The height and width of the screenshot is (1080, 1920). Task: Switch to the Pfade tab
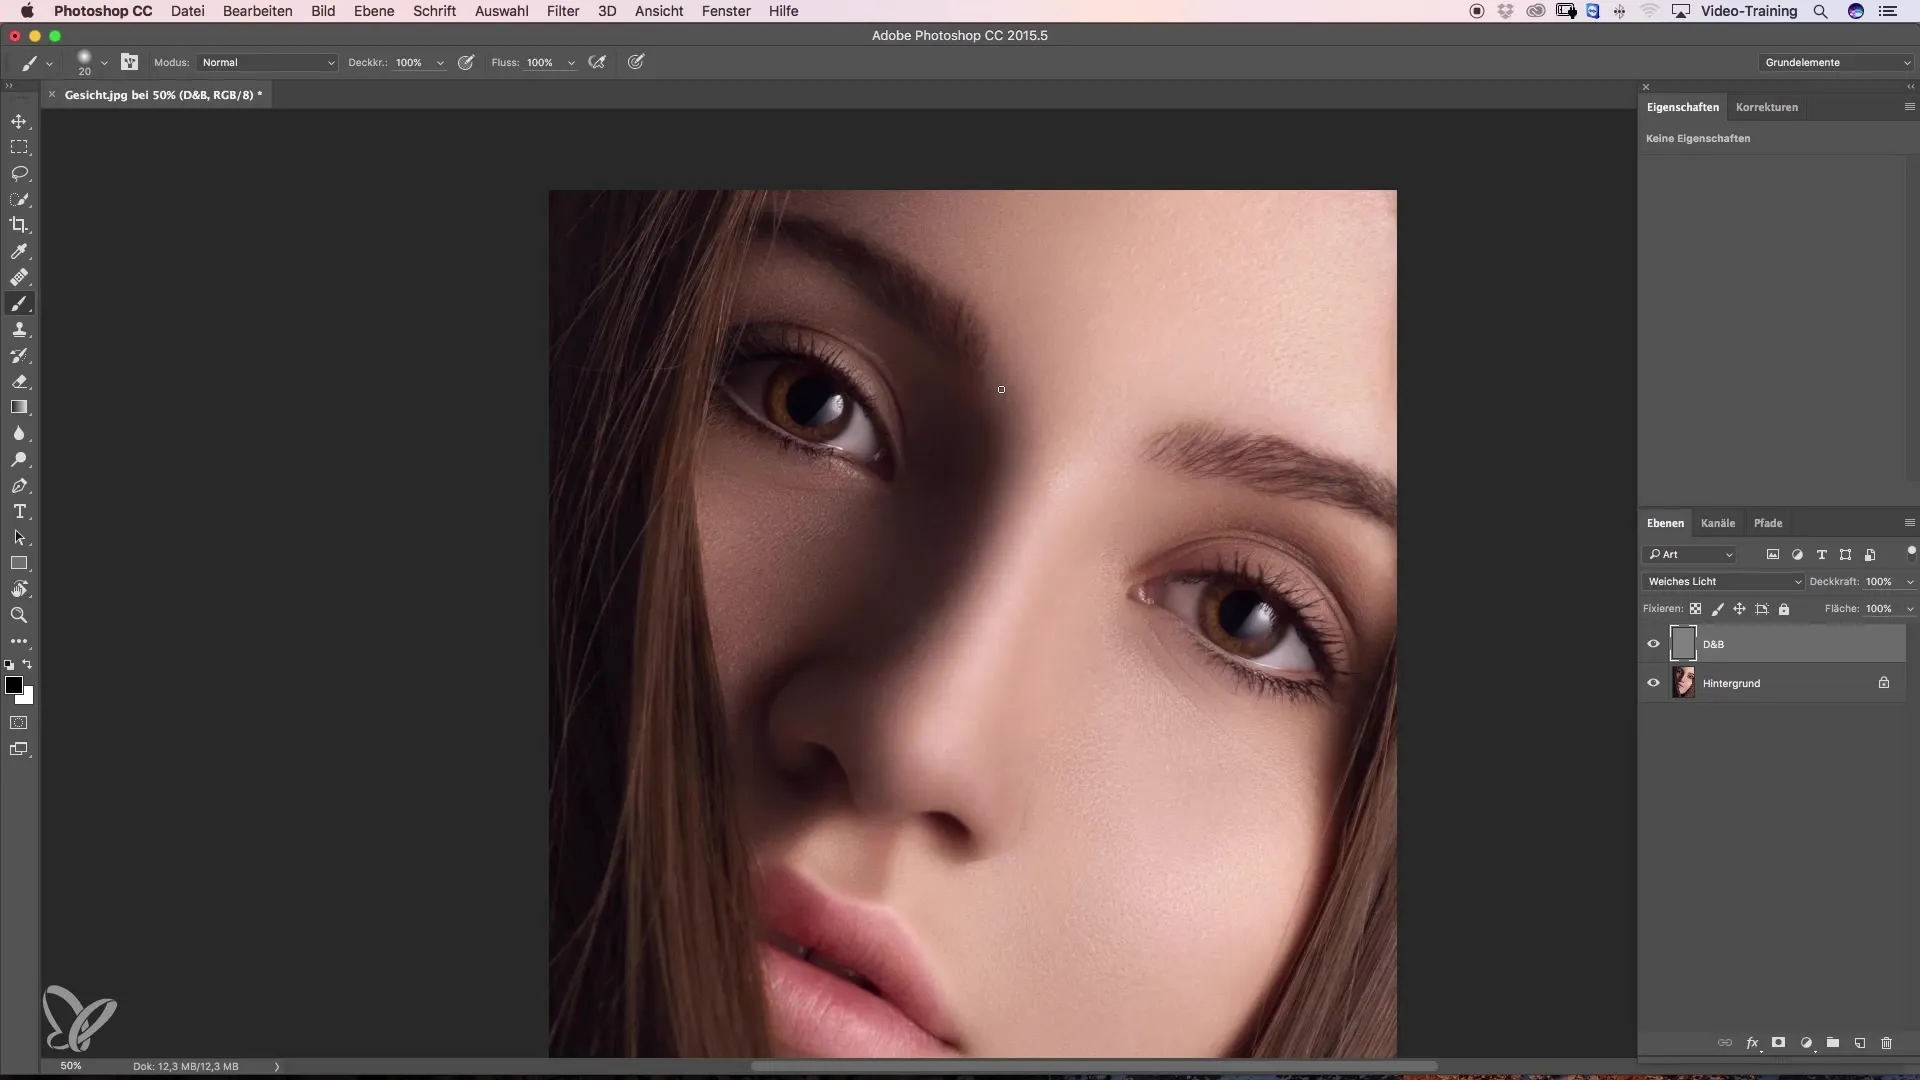tap(1767, 523)
